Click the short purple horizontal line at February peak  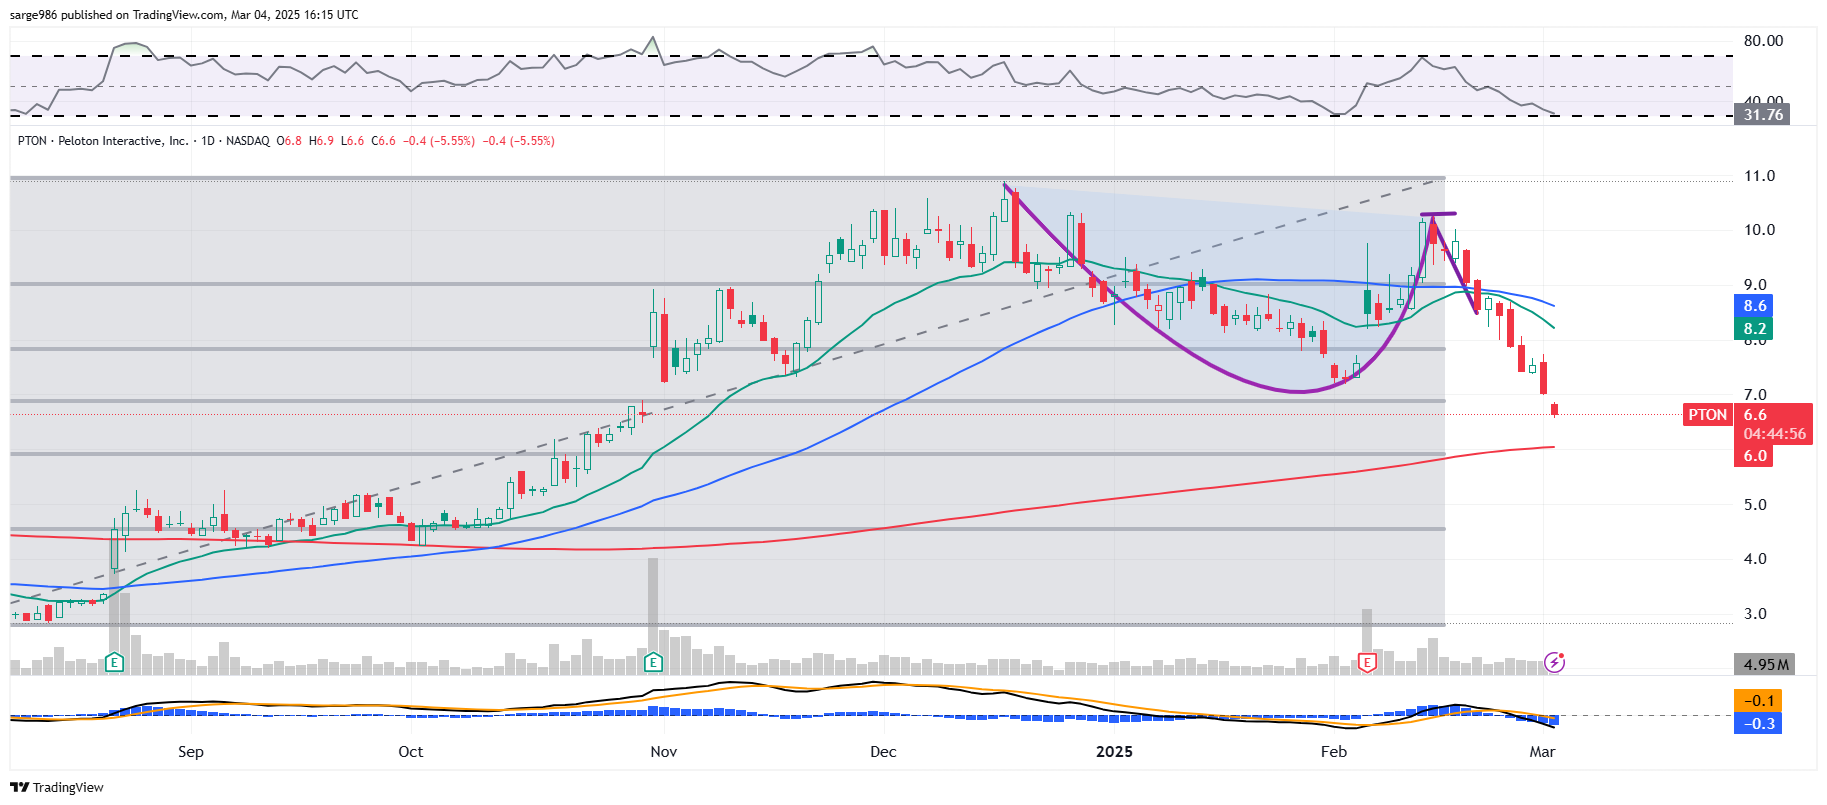(x=1438, y=214)
